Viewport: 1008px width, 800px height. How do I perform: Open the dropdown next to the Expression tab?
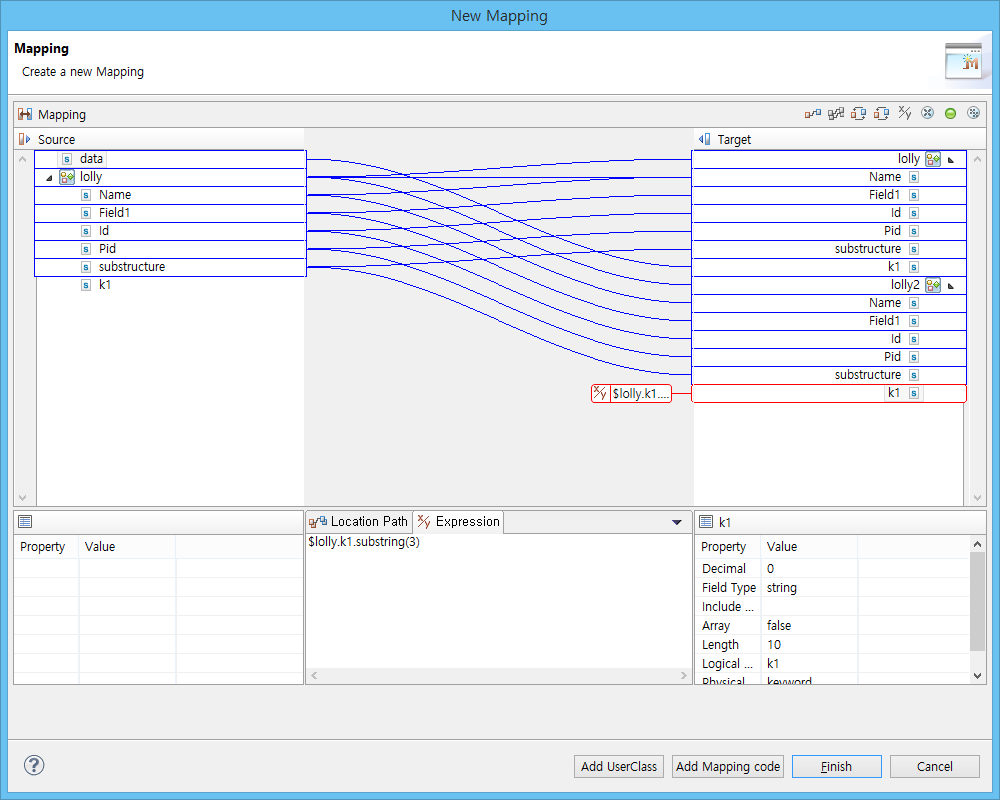(677, 521)
